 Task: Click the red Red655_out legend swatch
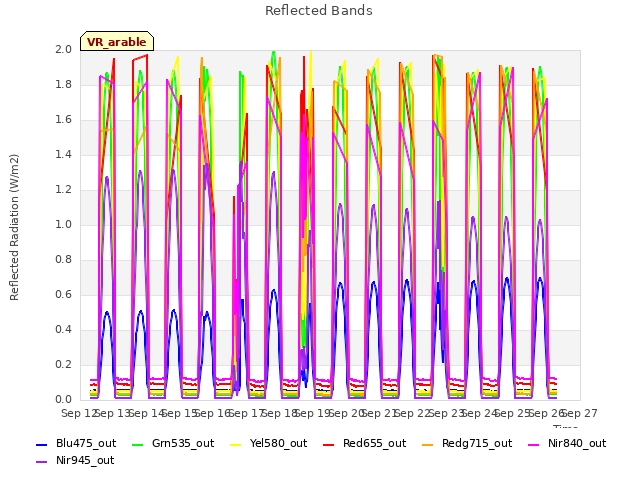click(329, 444)
